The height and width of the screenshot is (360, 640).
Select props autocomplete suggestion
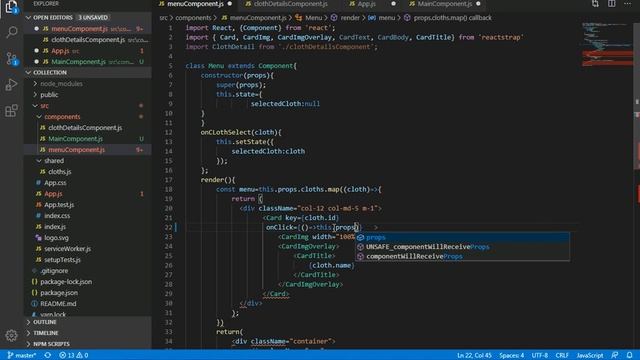(462, 237)
